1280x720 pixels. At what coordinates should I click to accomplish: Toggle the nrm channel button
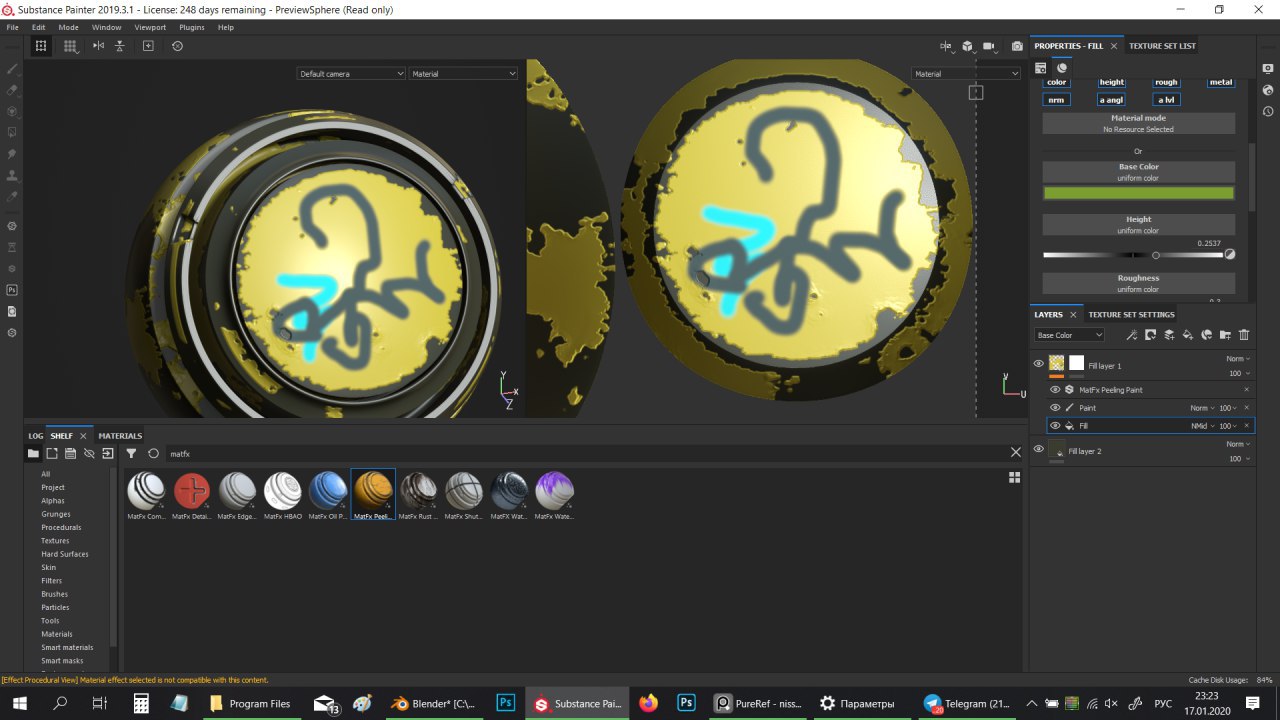[1057, 99]
